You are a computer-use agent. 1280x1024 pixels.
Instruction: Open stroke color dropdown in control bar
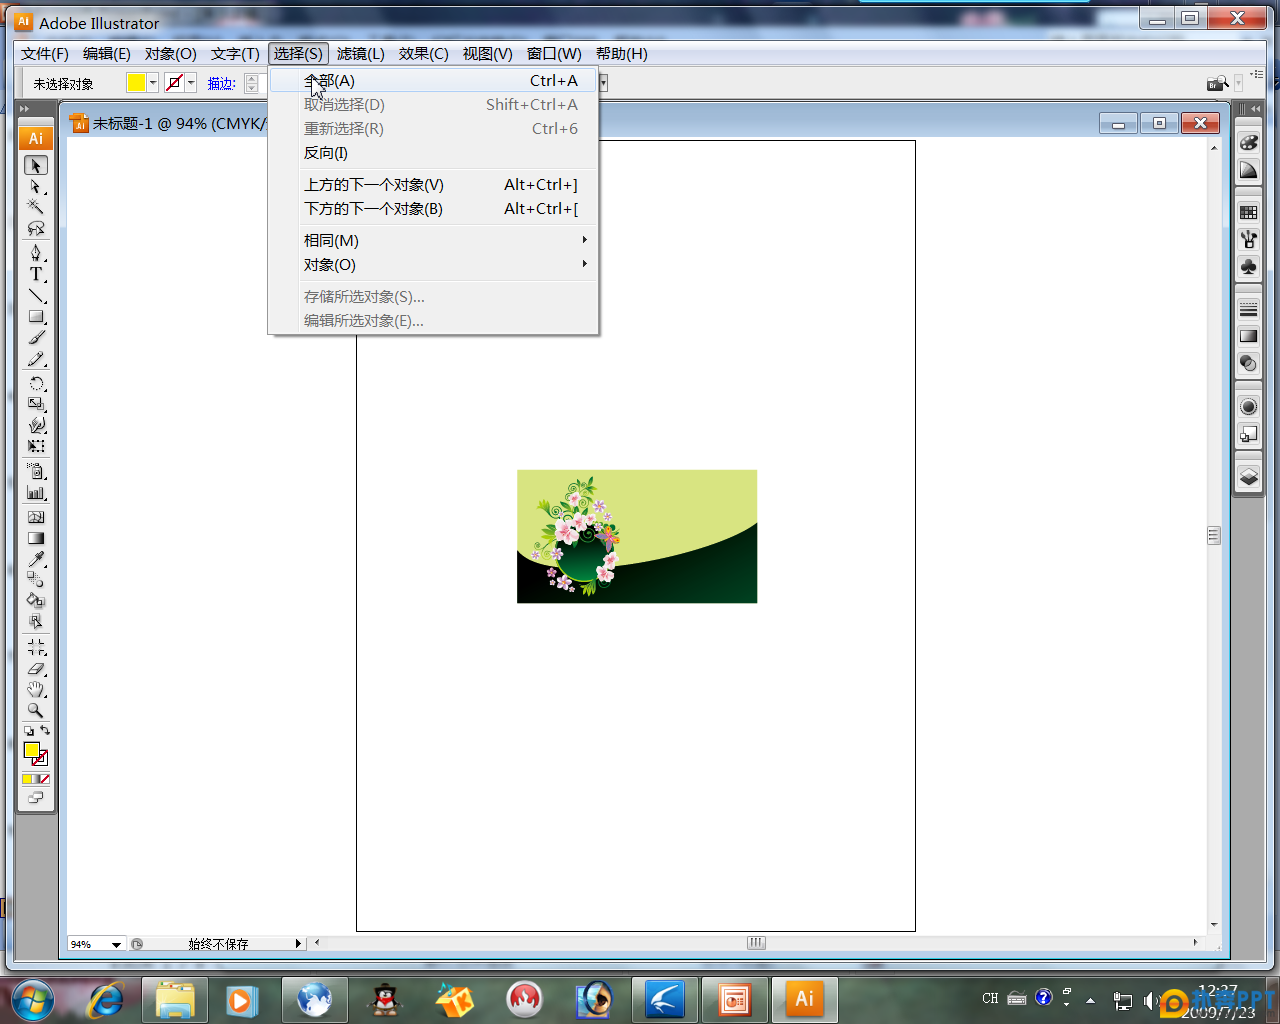pyautogui.click(x=191, y=83)
